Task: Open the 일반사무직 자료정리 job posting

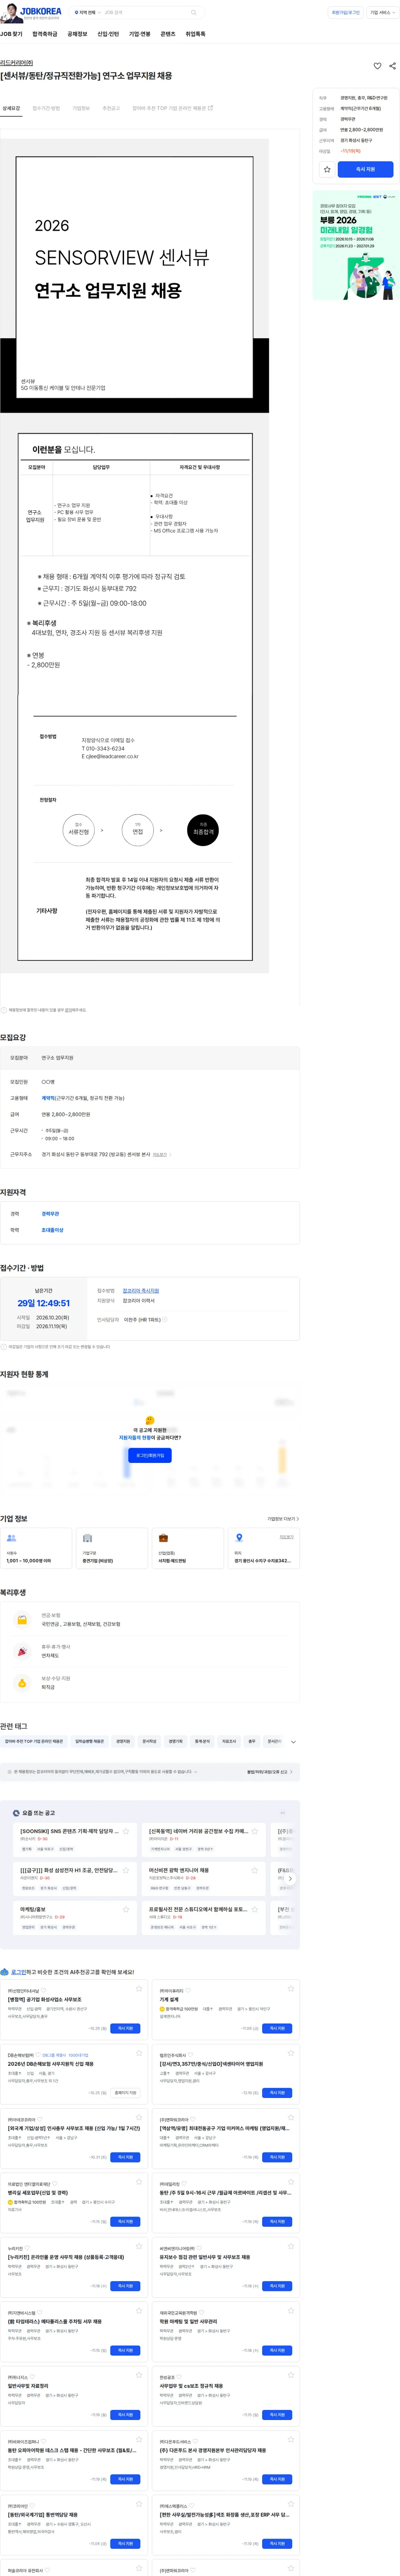Action: click(x=28, y=2386)
